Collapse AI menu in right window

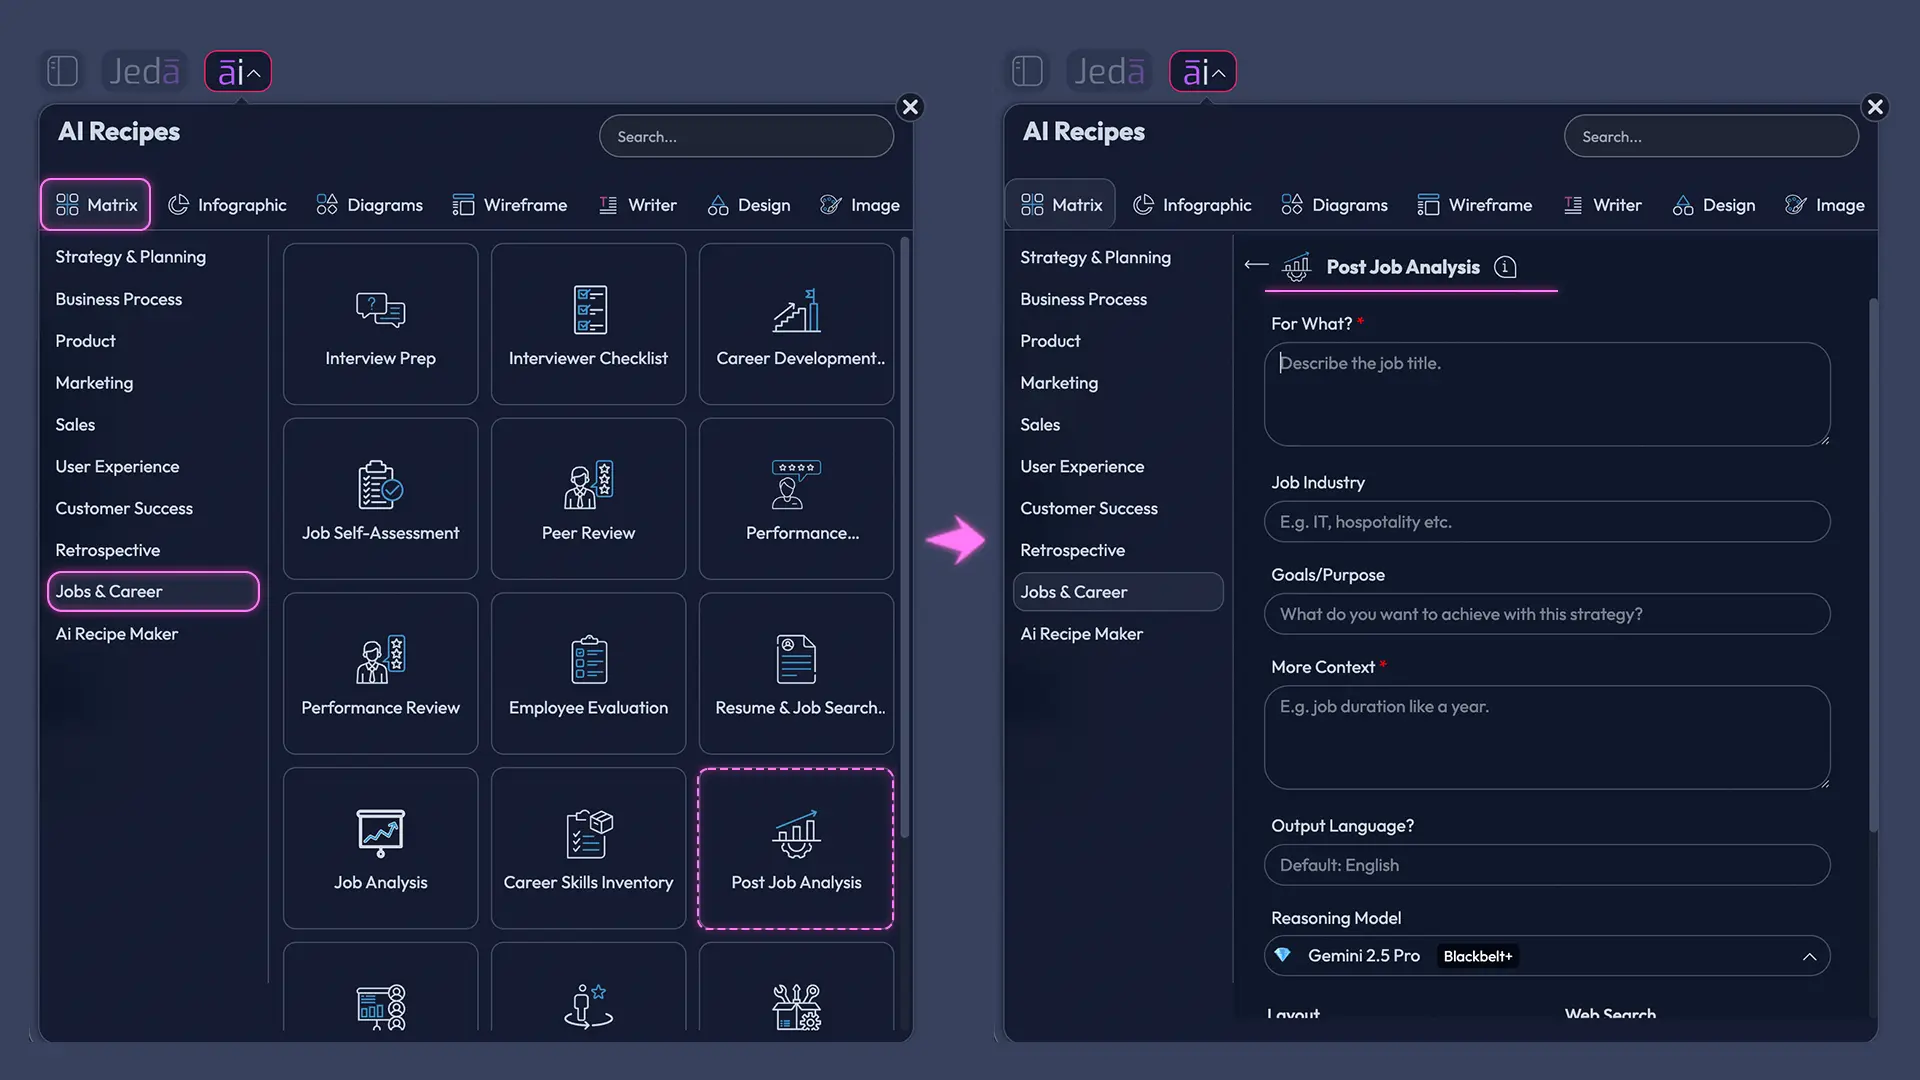1203,71
